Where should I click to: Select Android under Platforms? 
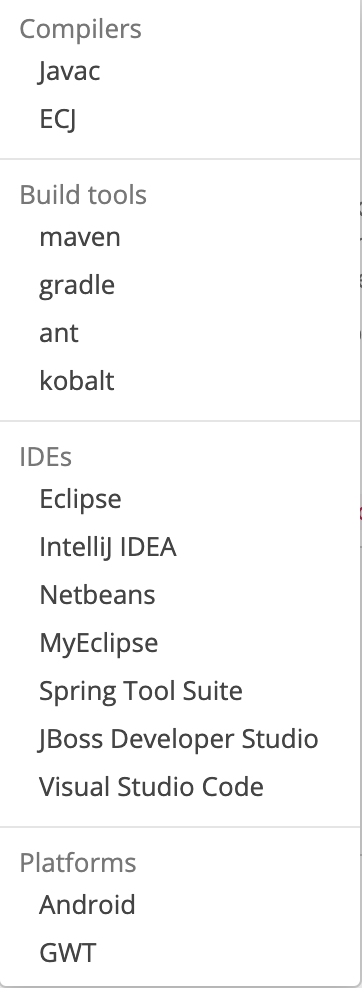coord(87,904)
